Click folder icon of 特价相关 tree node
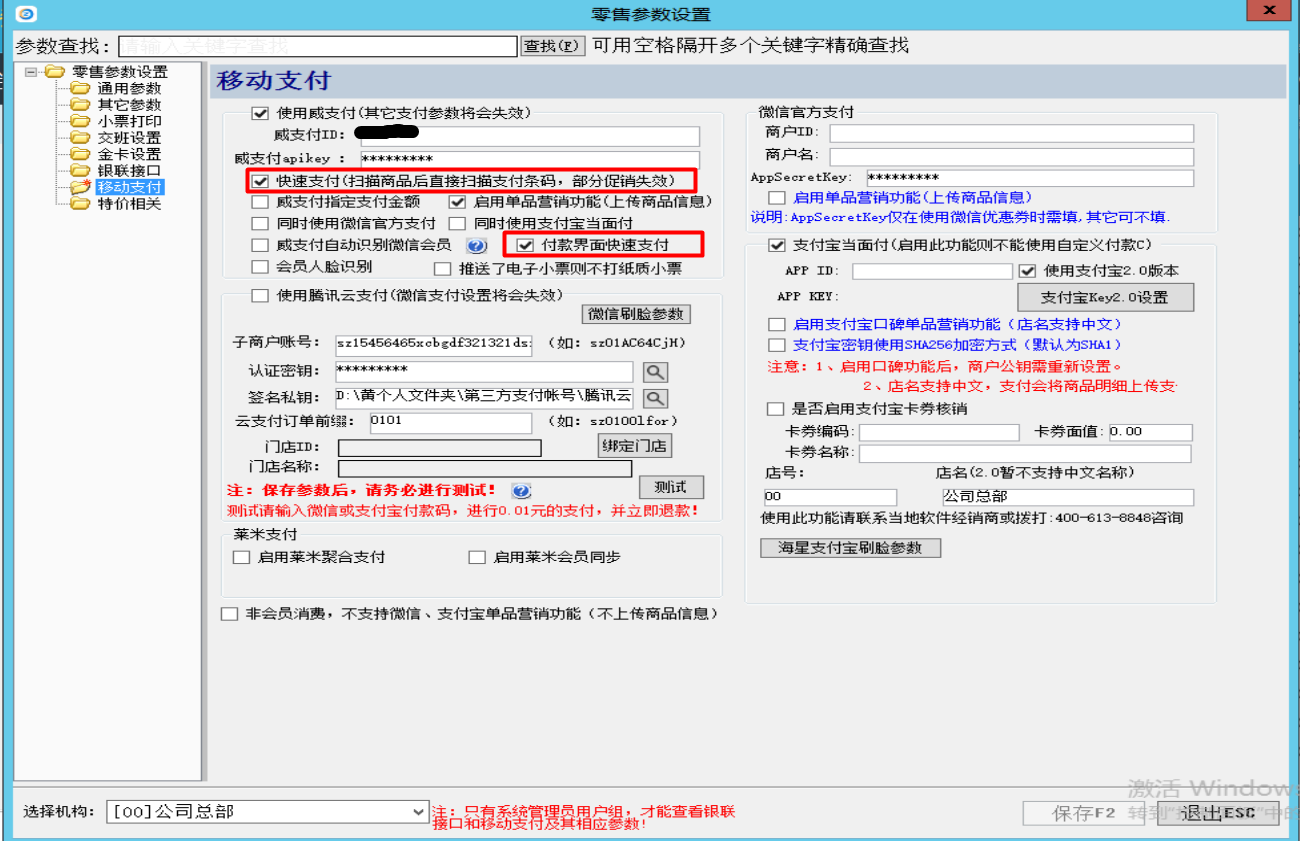 pos(80,204)
